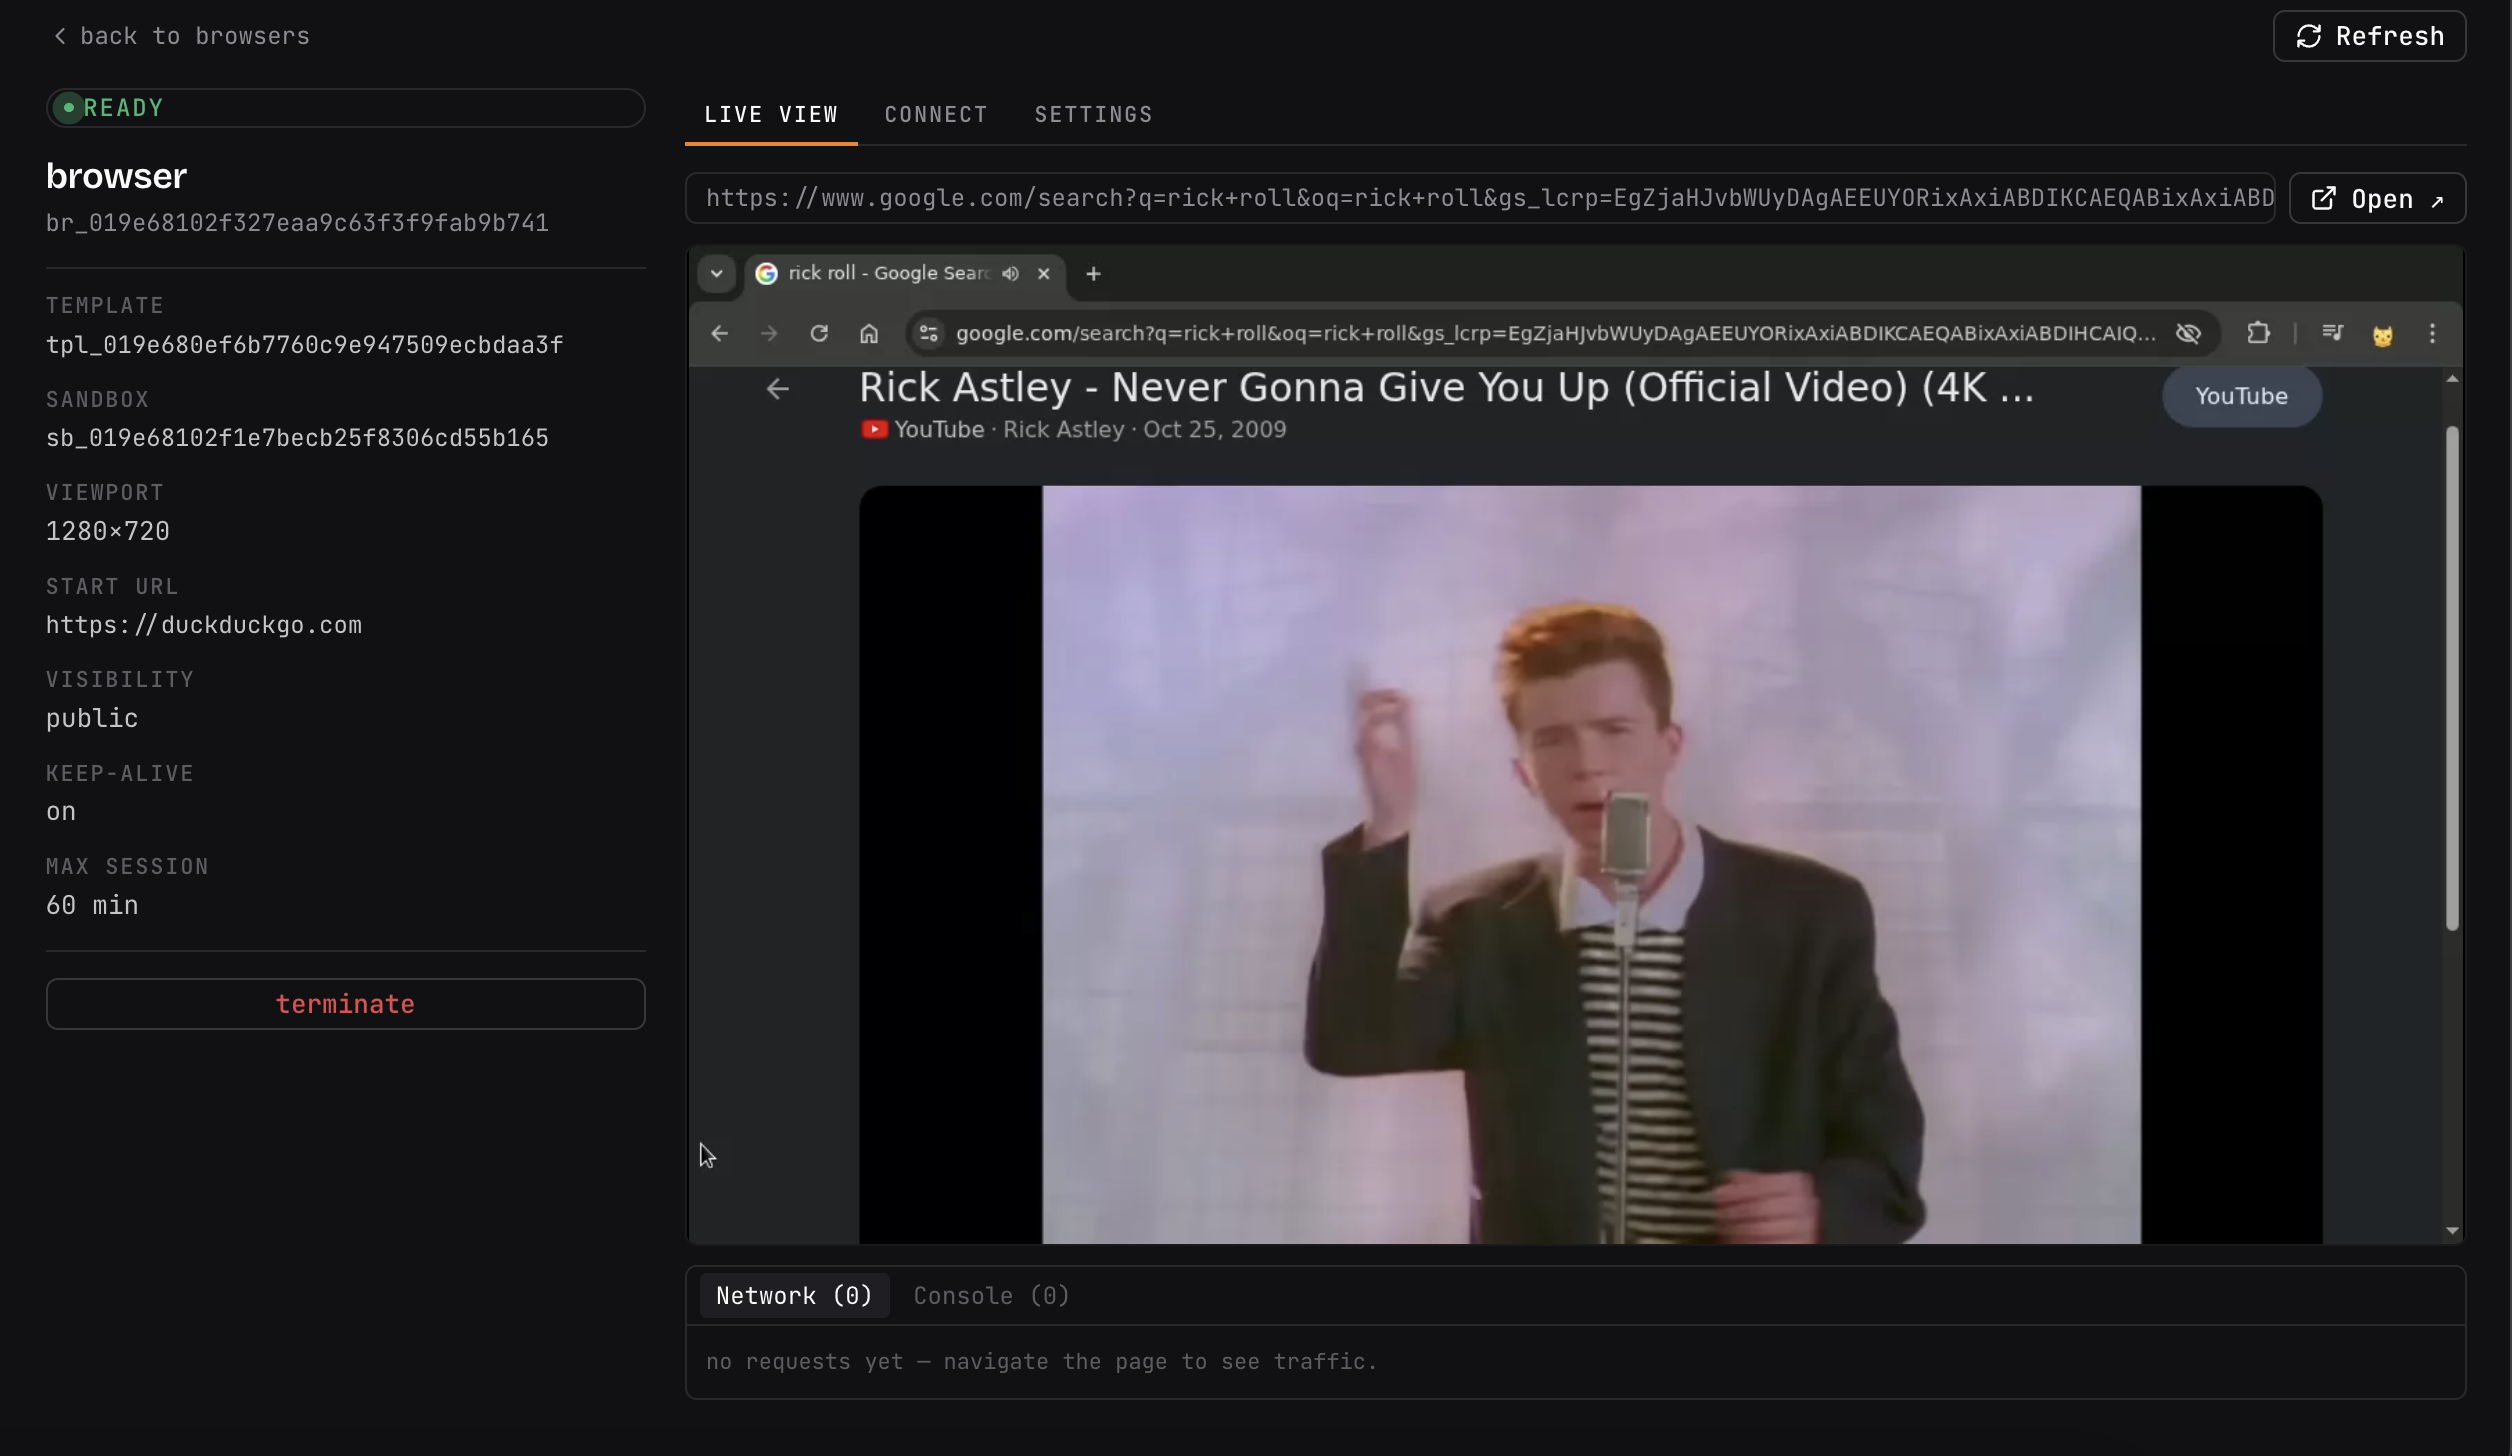Open site information icon in address bar

928,333
